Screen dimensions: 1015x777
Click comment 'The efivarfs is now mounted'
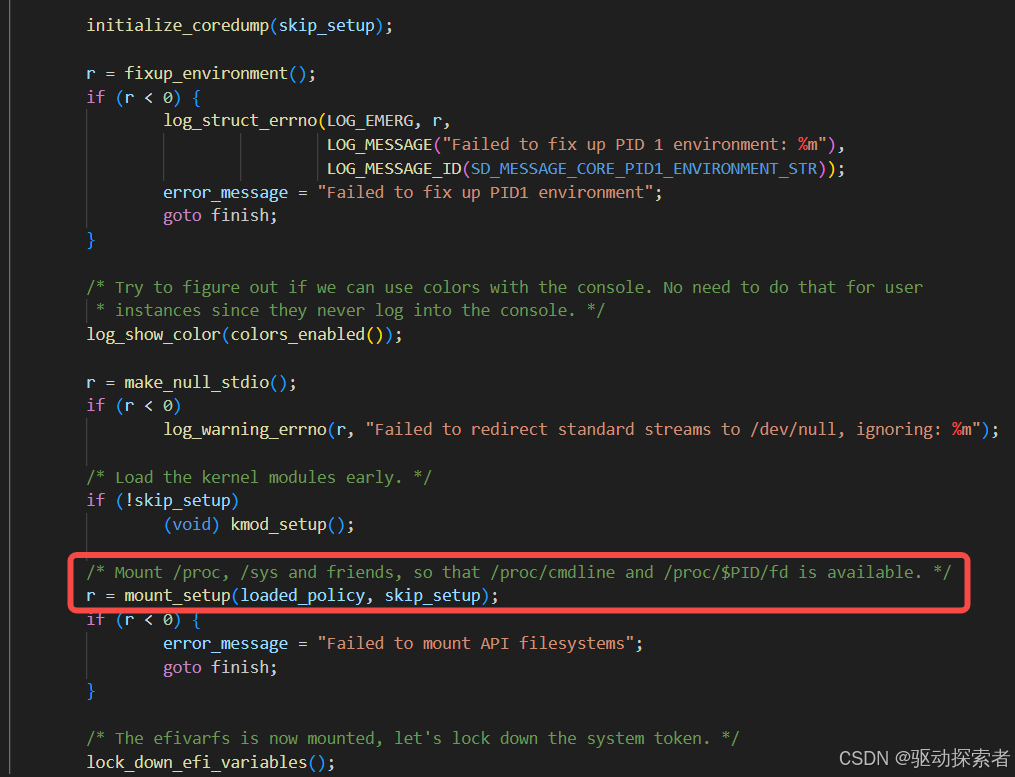pyautogui.click(x=412, y=739)
